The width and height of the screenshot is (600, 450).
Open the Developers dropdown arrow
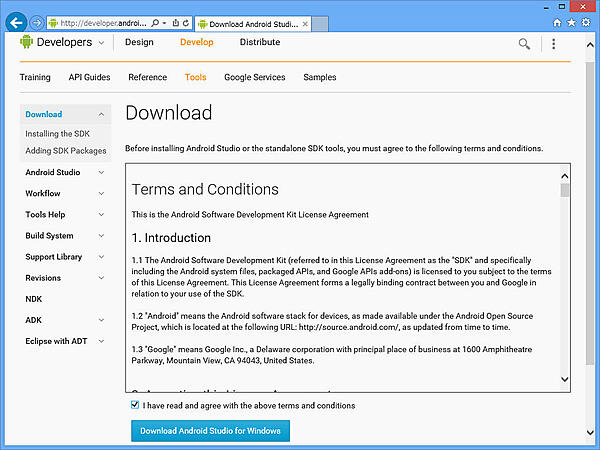tap(101, 43)
